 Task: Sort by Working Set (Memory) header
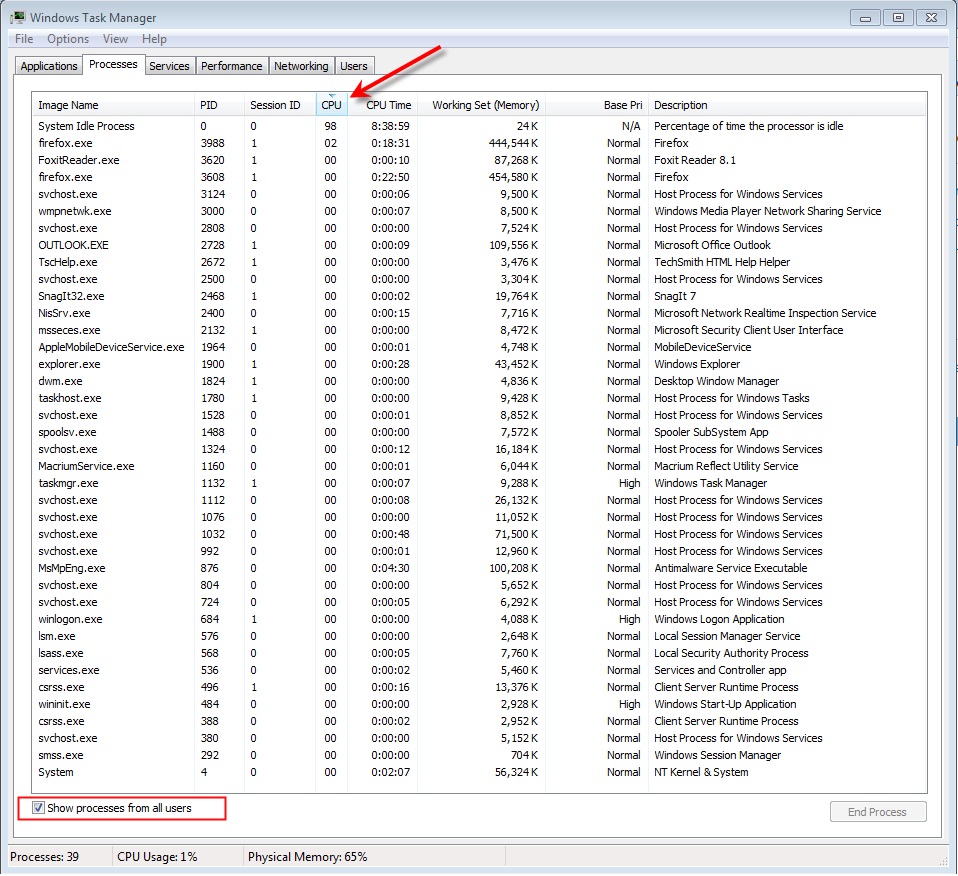(483, 105)
